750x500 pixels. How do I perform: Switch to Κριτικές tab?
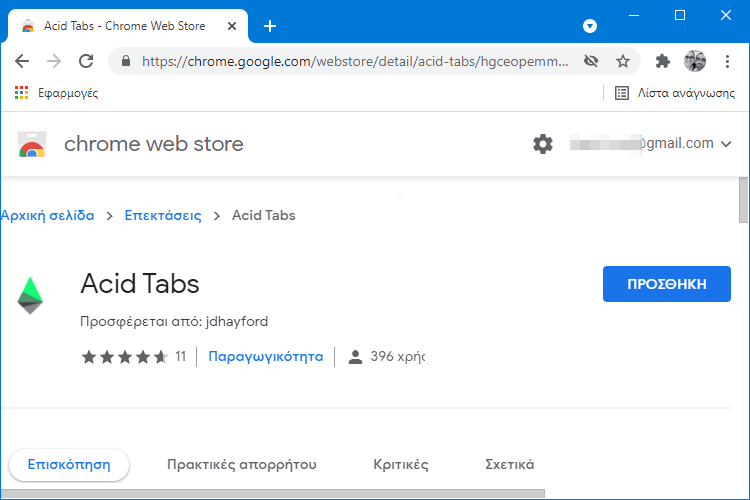click(401, 465)
